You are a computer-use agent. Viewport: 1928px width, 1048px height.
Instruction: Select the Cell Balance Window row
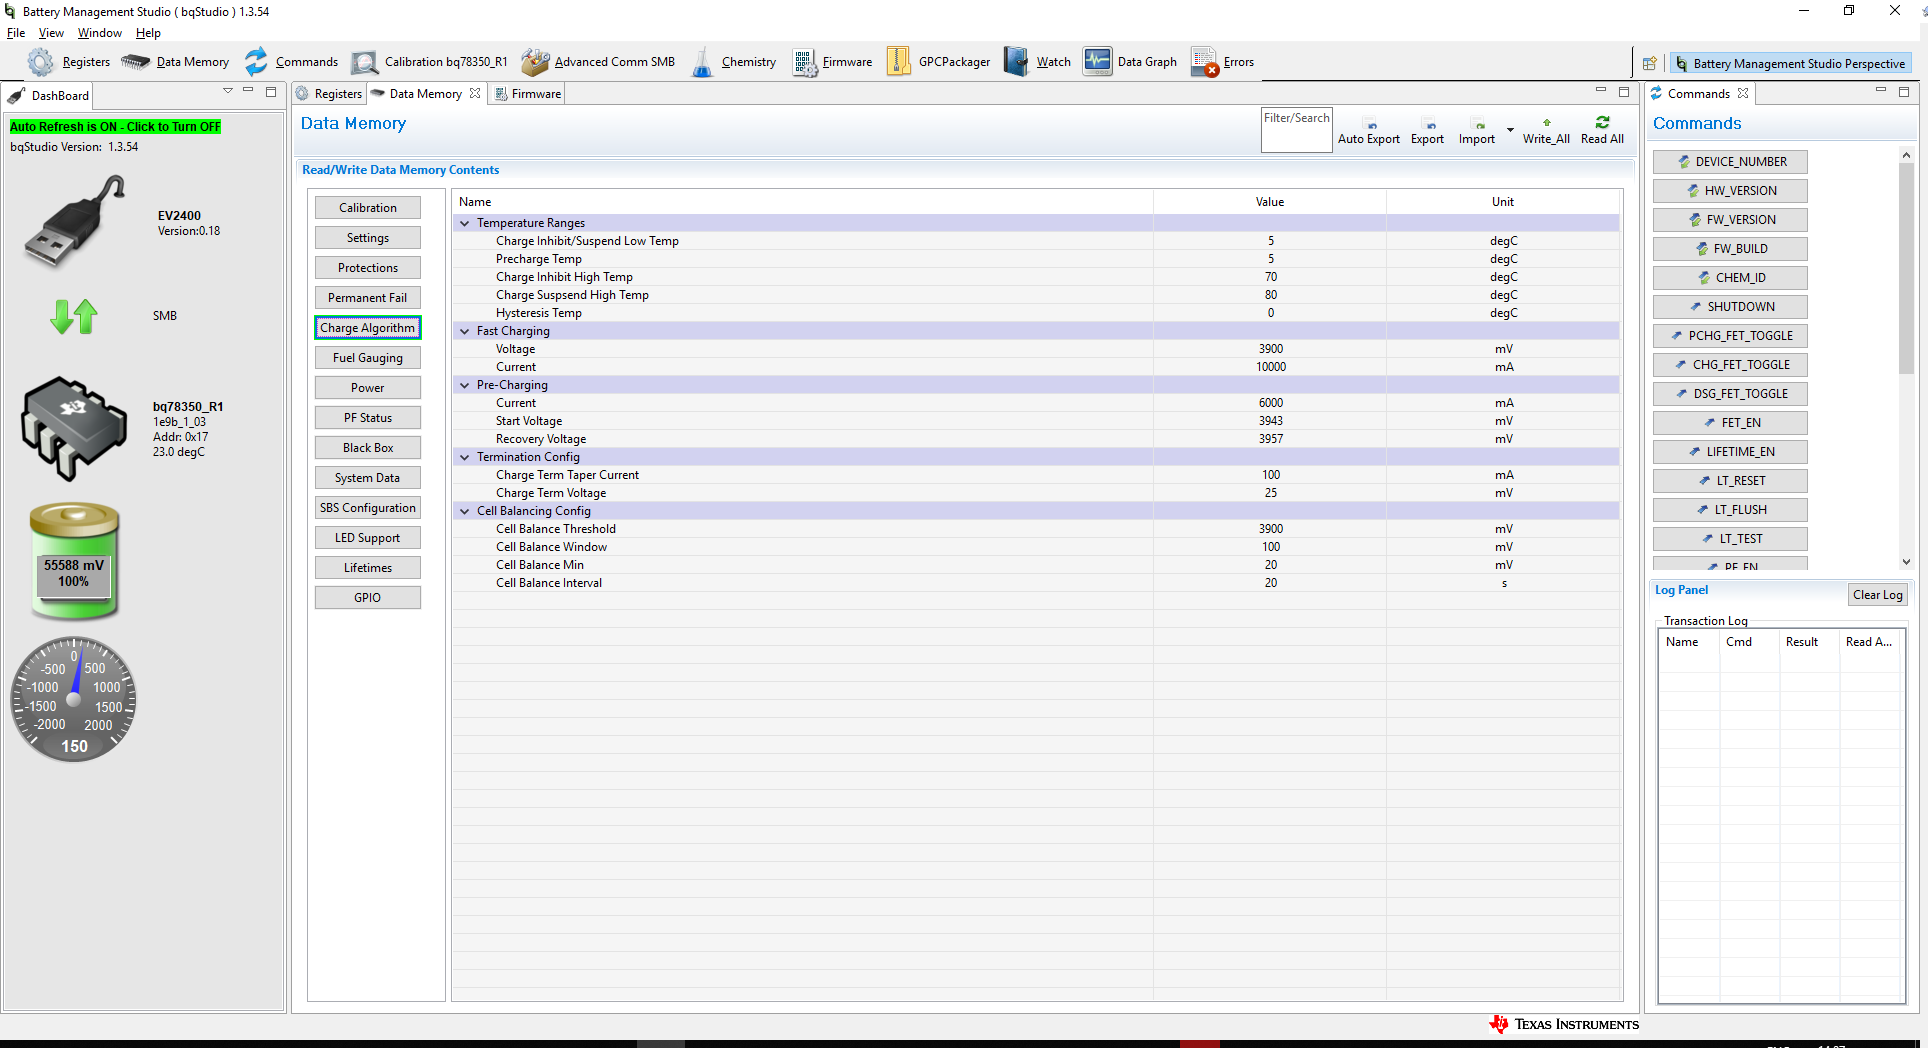[x=1035, y=547]
